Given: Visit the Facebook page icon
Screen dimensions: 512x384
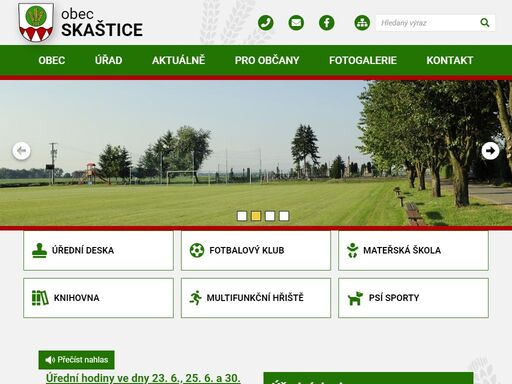Looking at the screenshot, I should tap(327, 23).
